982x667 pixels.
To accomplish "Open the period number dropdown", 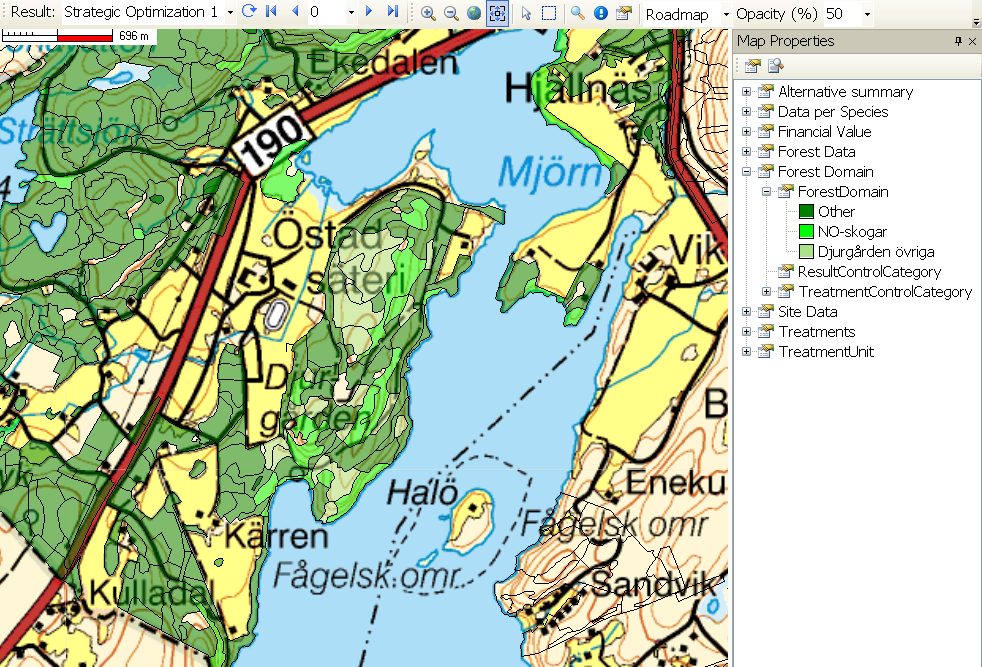I will 351,13.
